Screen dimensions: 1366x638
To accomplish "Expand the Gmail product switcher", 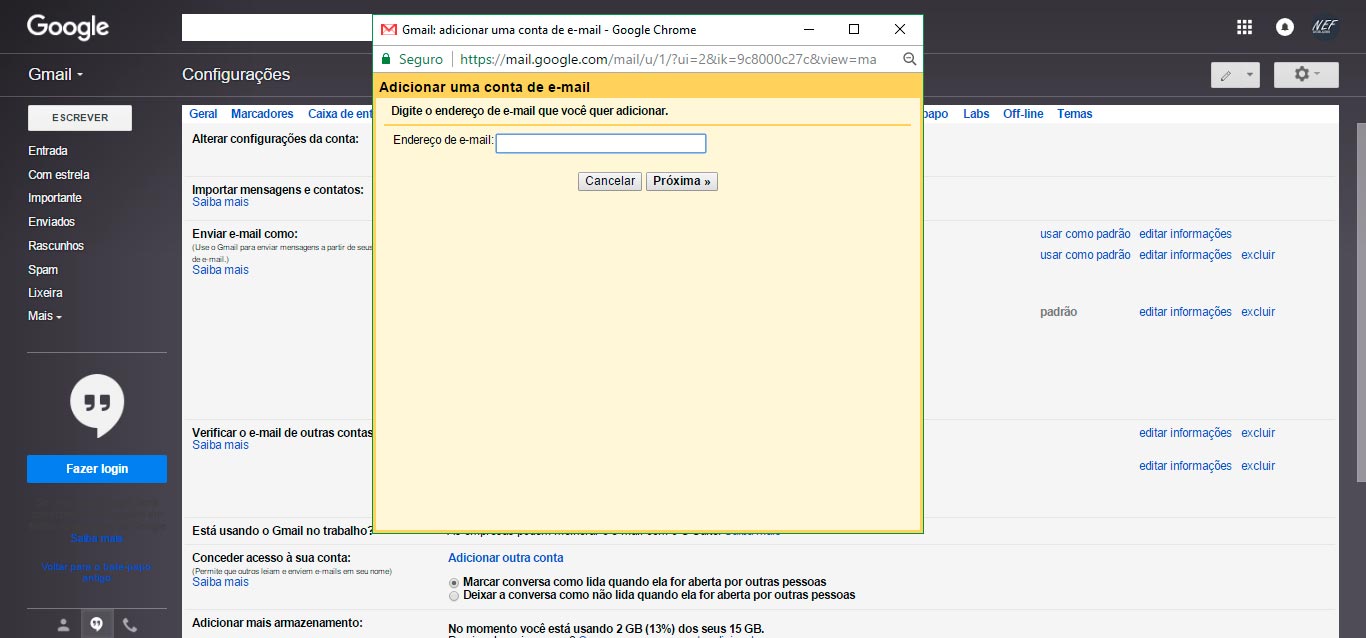I will [56, 74].
